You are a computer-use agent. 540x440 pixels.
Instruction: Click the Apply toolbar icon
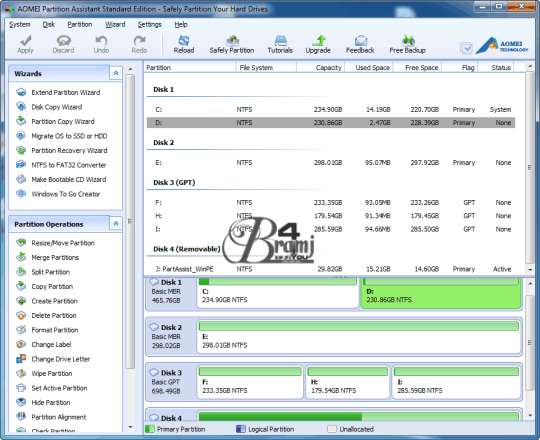point(25,44)
